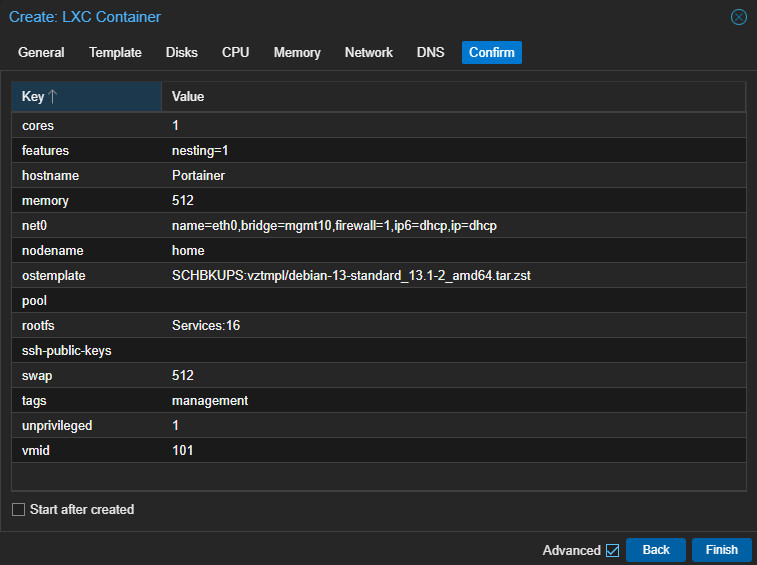This screenshot has width=757, height=565.
Task: Select the unprivileged row key
Action: (57, 425)
